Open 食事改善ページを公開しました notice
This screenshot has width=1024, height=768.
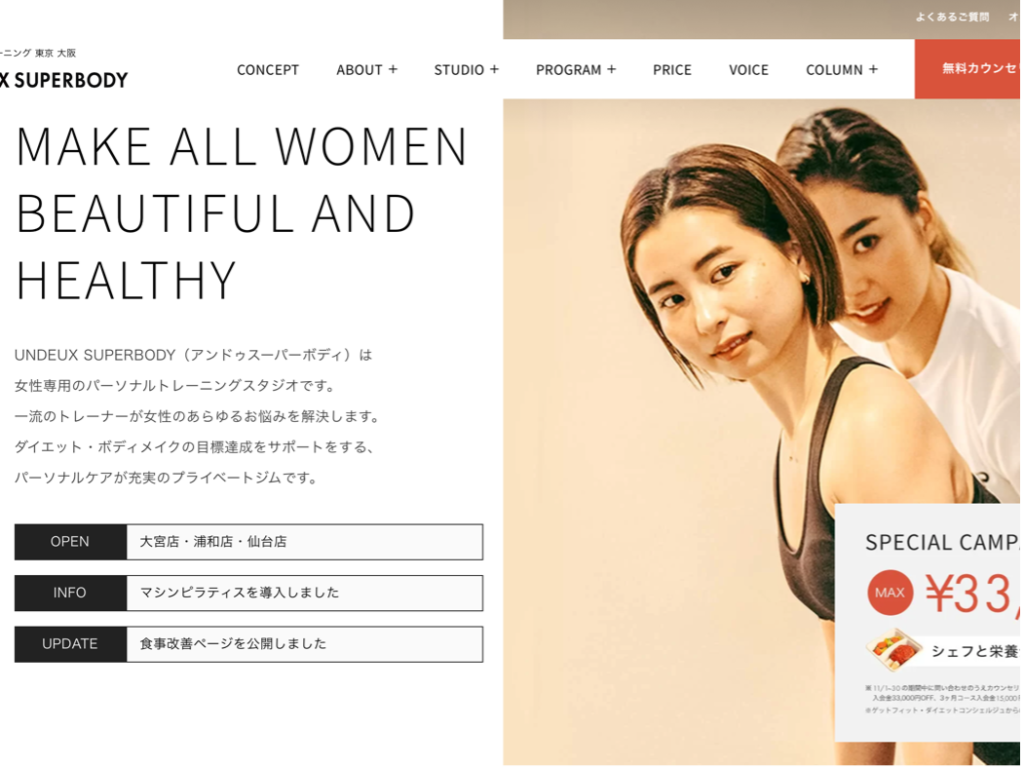305,643
